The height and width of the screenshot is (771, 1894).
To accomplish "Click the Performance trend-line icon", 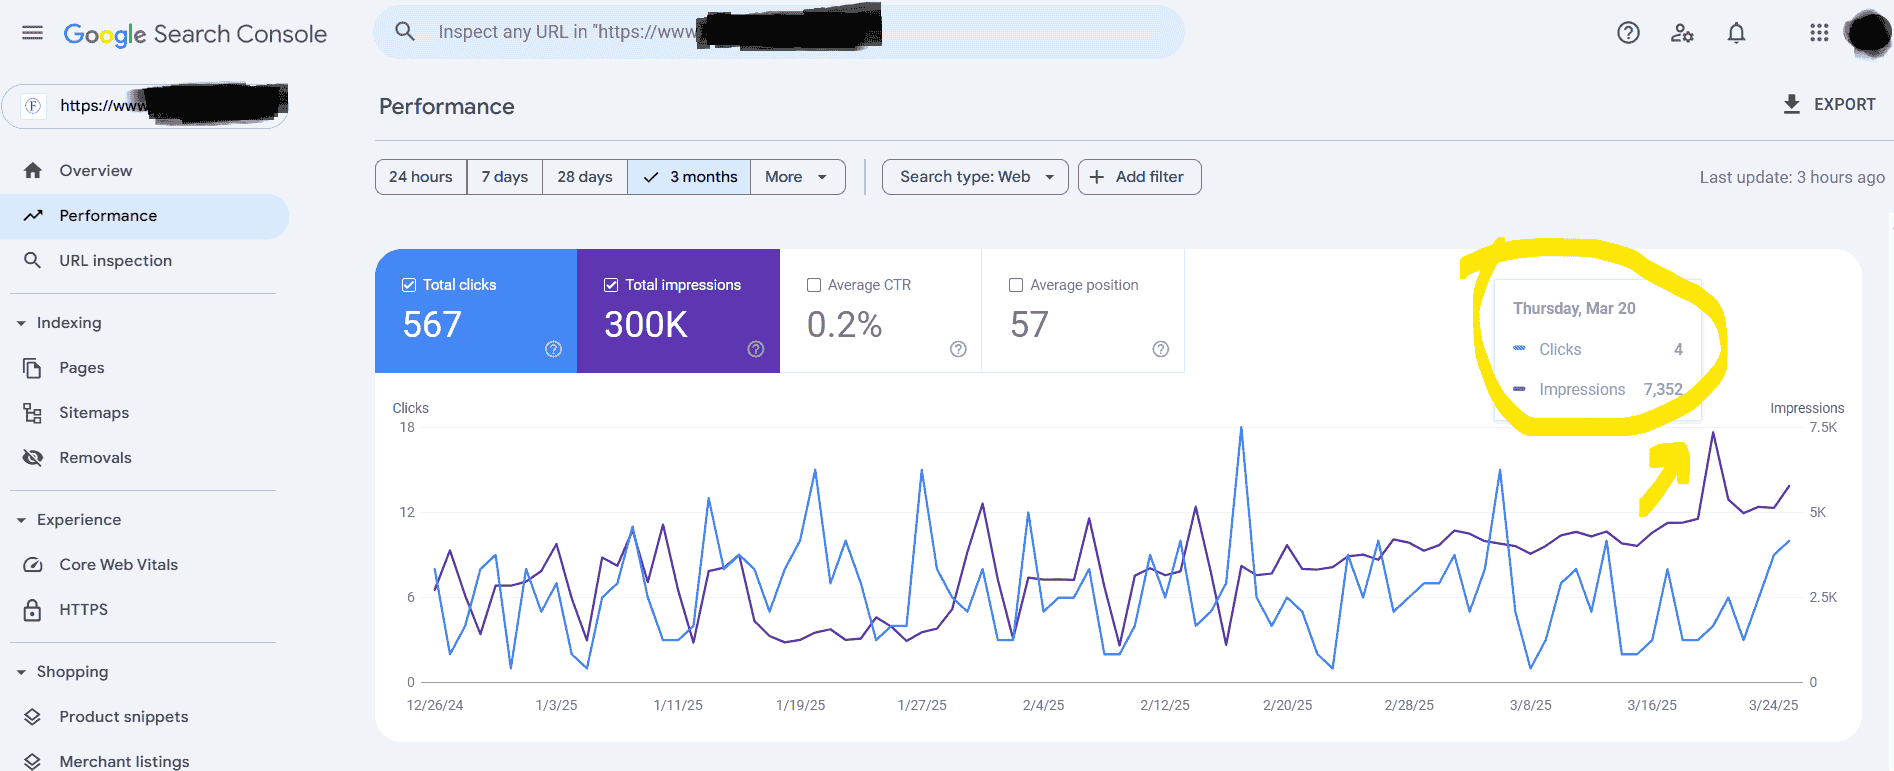I will pos(33,215).
